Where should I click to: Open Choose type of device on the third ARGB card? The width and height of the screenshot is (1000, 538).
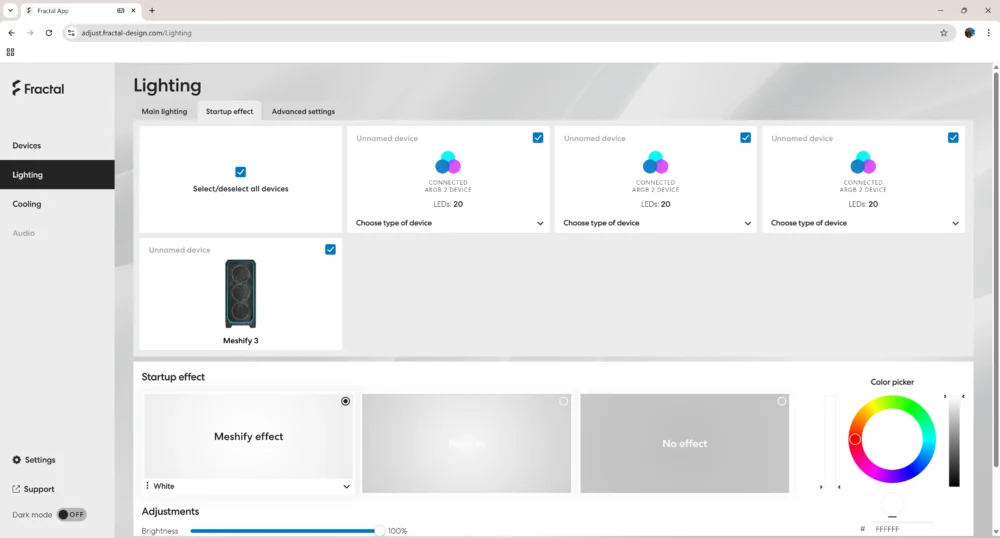864,223
